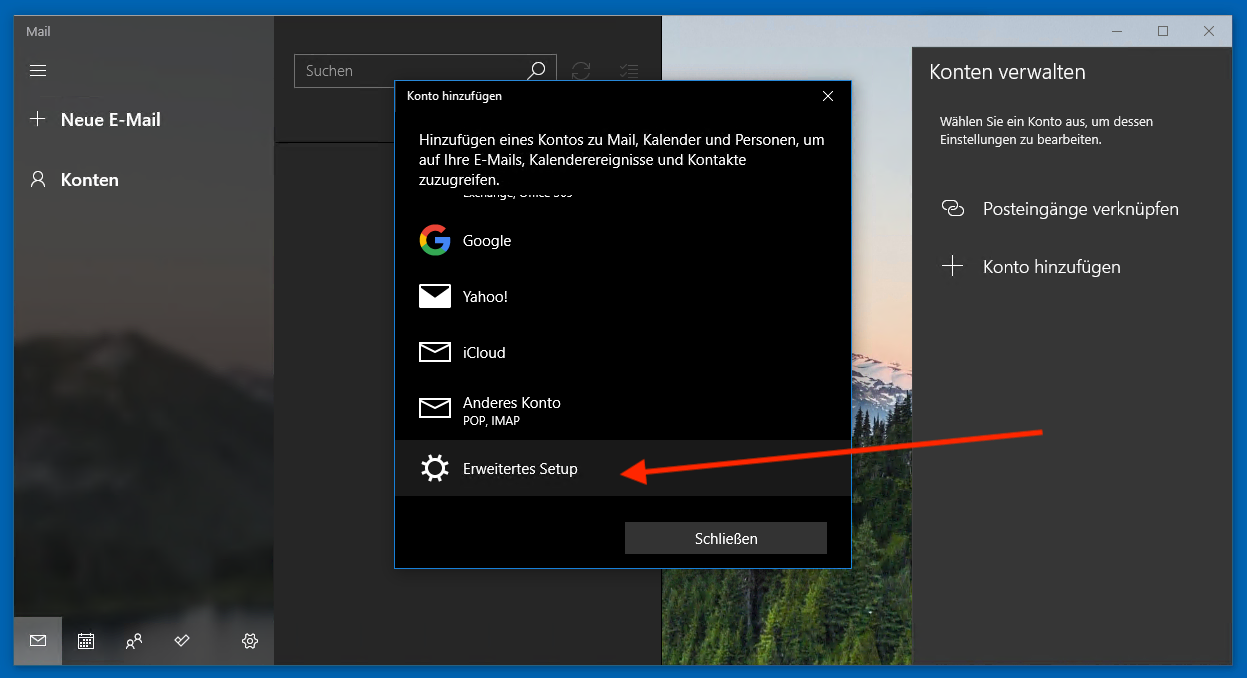Click the sync/refresh icon above the message list
The width and height of the screenshot is (1247, 678).
coord(581,70)
